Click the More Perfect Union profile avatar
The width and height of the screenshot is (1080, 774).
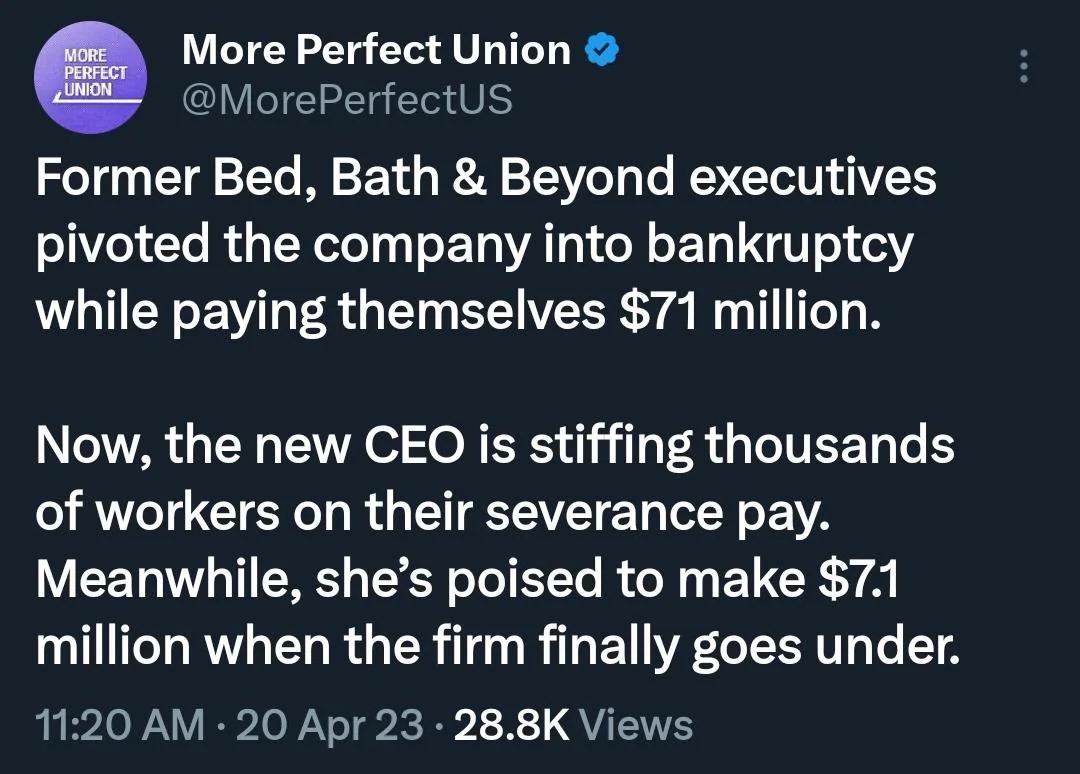click(91, 77)
